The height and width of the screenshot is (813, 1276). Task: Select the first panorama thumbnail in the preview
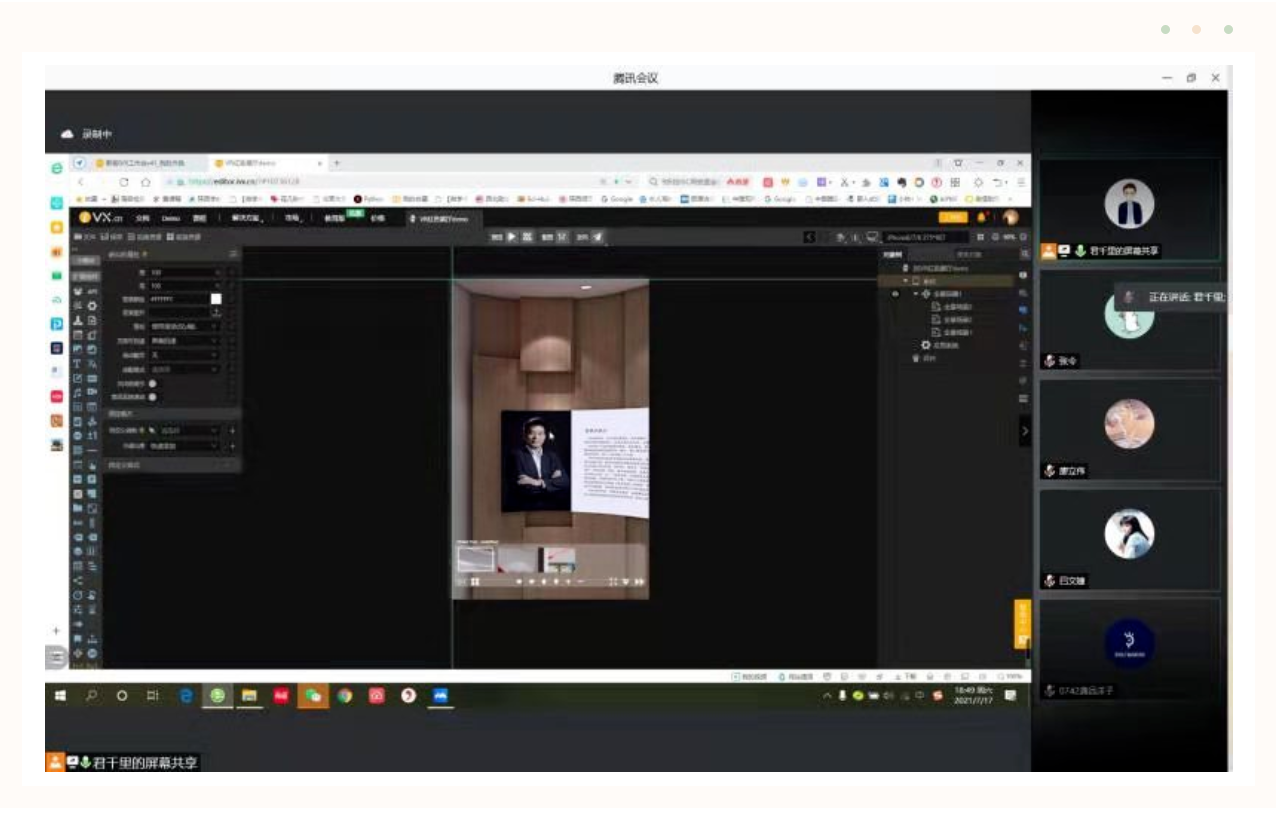pyautogui.click(x=476, y=560)
